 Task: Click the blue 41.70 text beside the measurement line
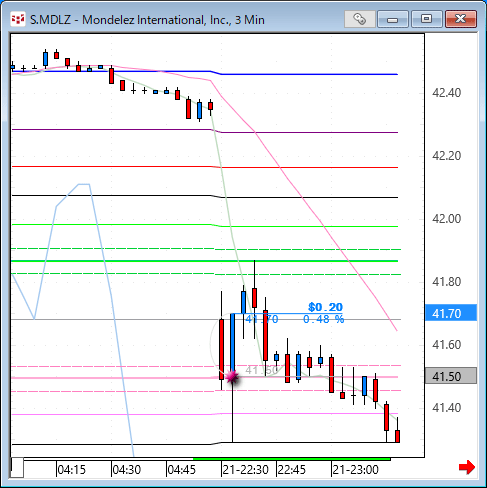click(262, 319)
